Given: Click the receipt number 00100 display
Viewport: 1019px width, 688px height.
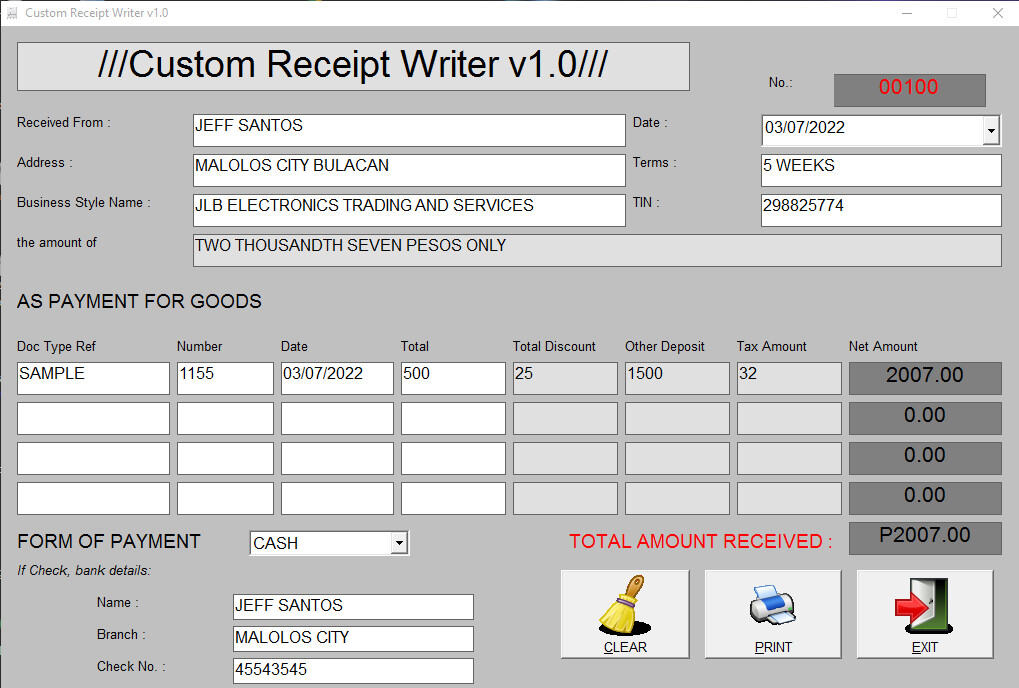Looking at the screenshot, I should click(908, 90).
